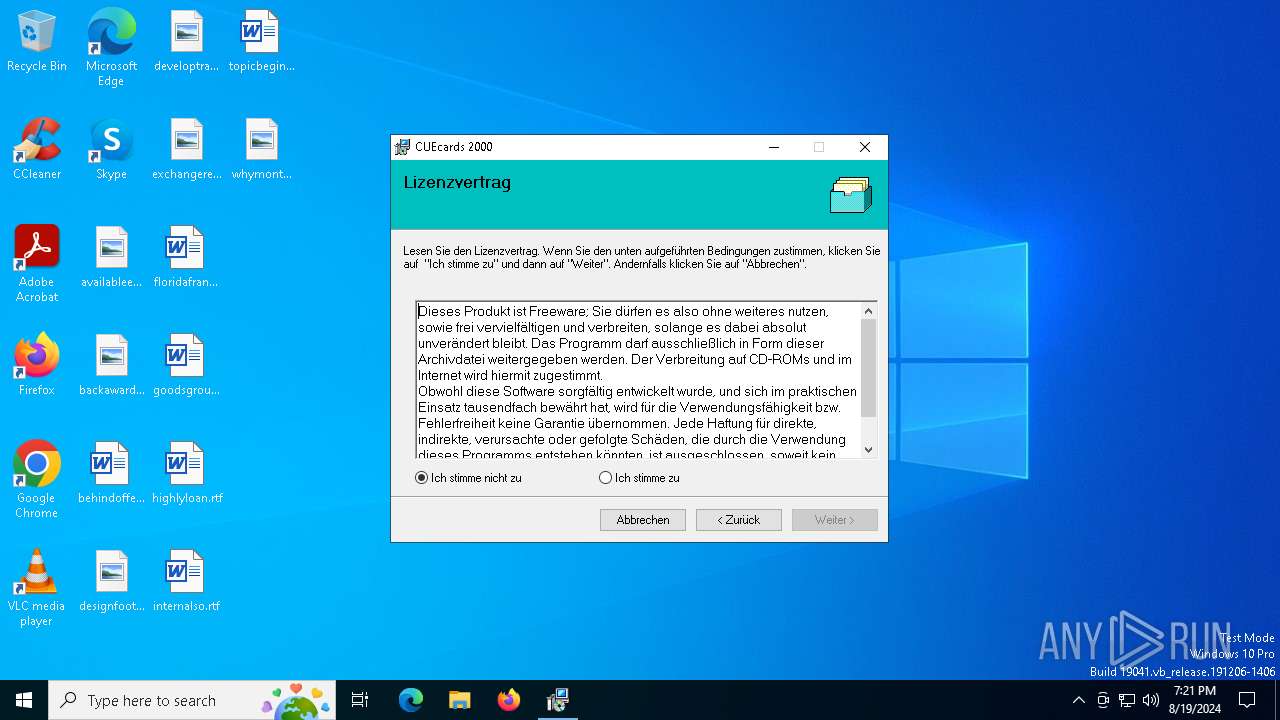Select the availablee... image file
Image resolution: width=1280 pixels, height=720 pixels.
tap(111, 258)
